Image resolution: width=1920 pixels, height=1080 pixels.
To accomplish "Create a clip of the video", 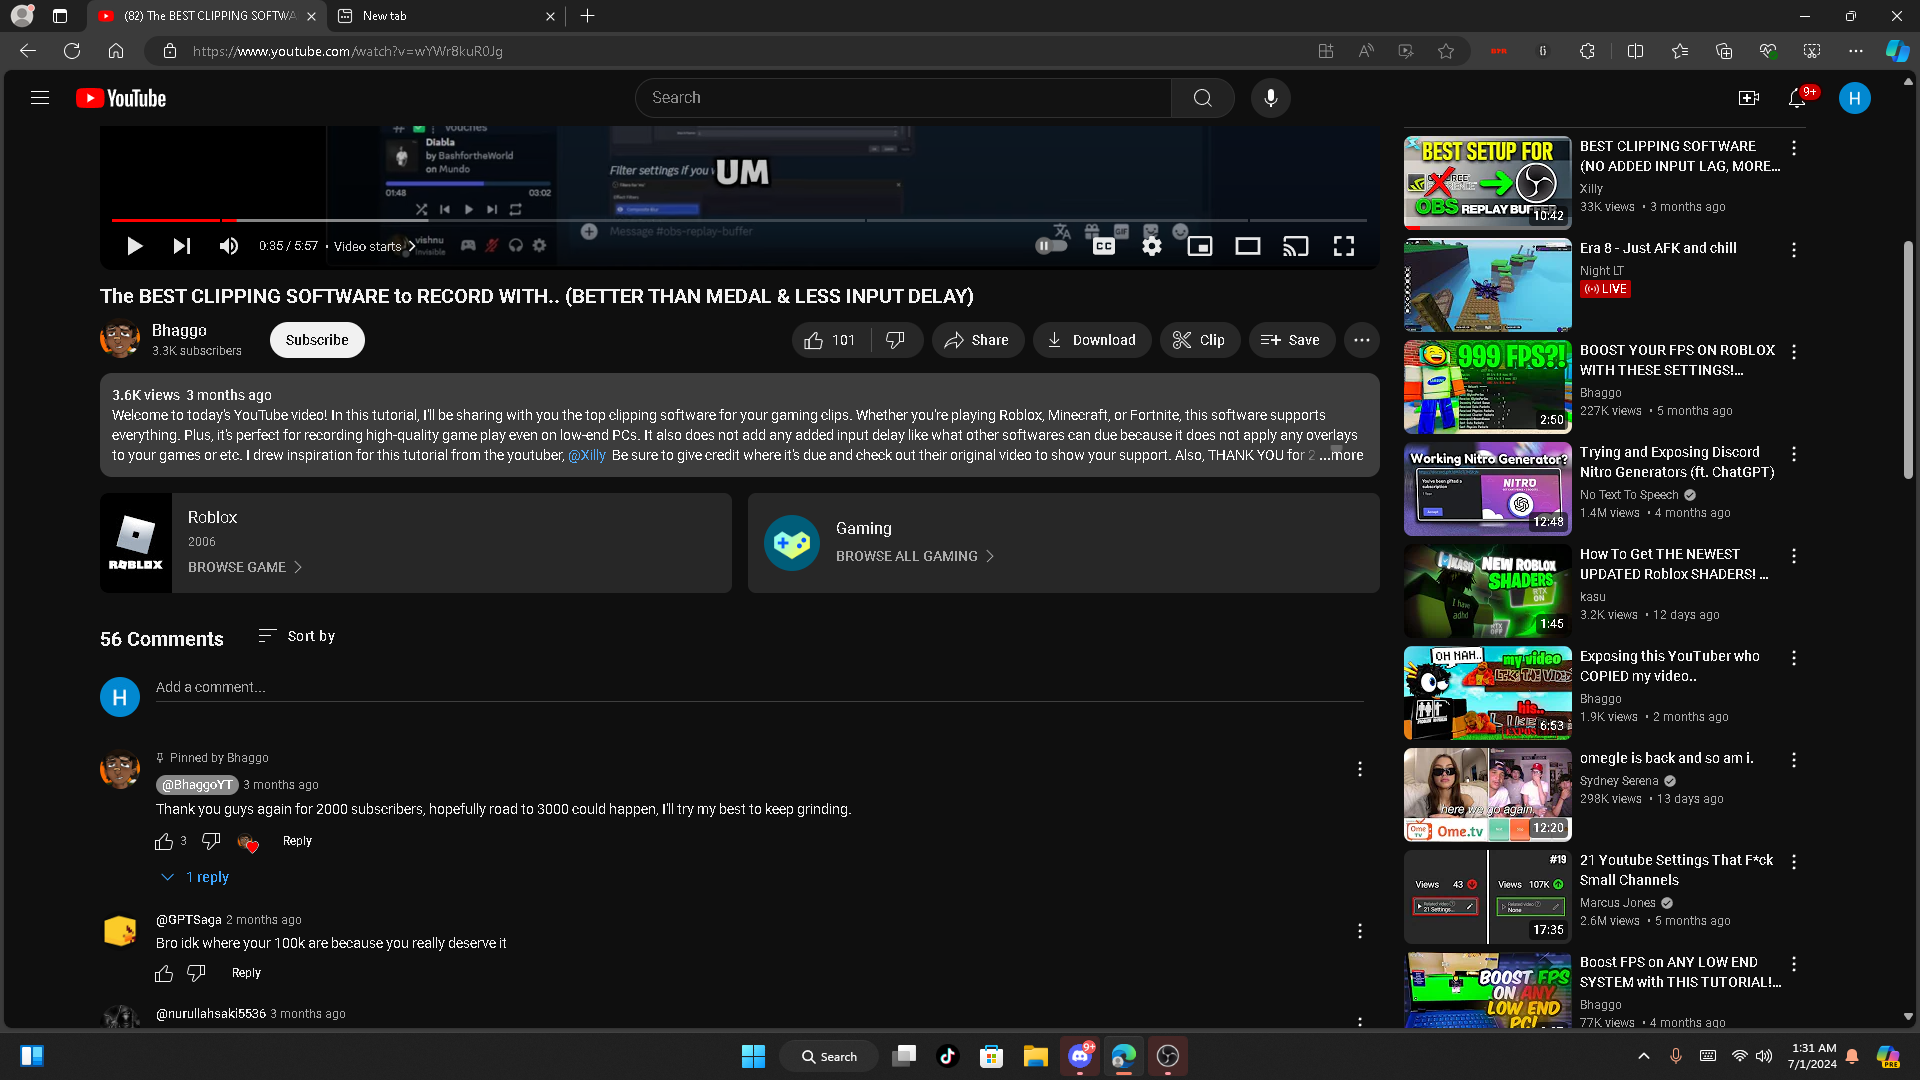I will (x=1199, y=340).
